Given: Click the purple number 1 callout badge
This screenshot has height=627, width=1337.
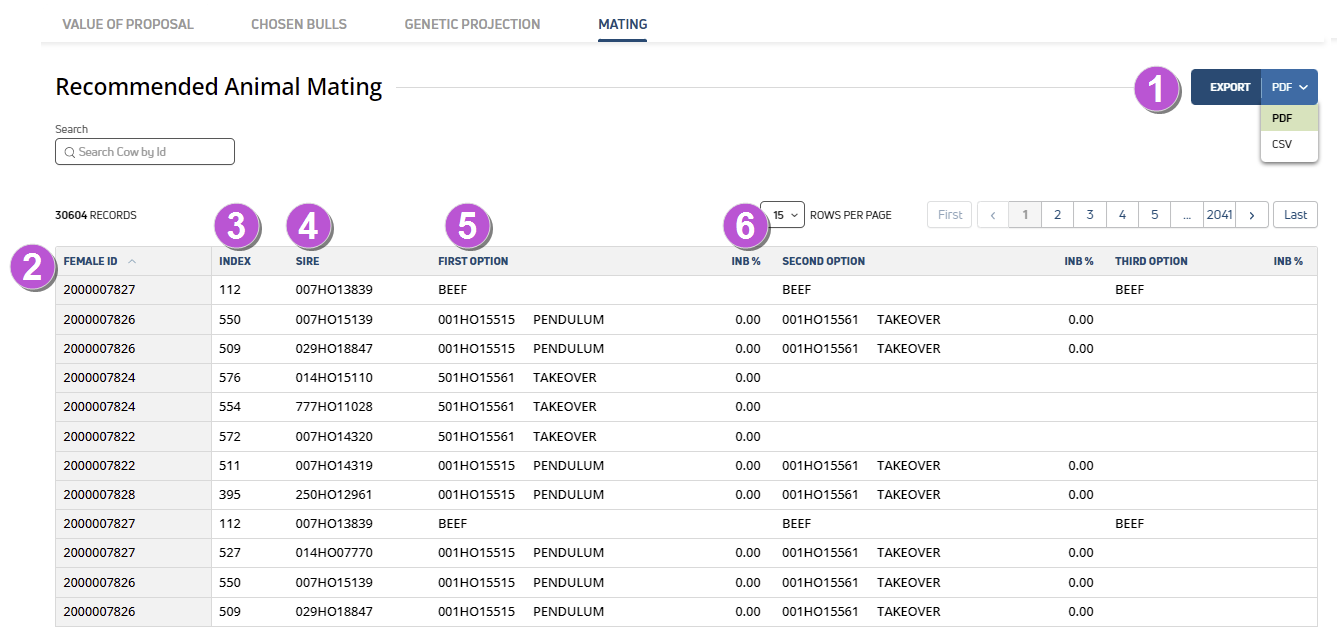Looking at the screenshot, I should [x=1156, y=89].
